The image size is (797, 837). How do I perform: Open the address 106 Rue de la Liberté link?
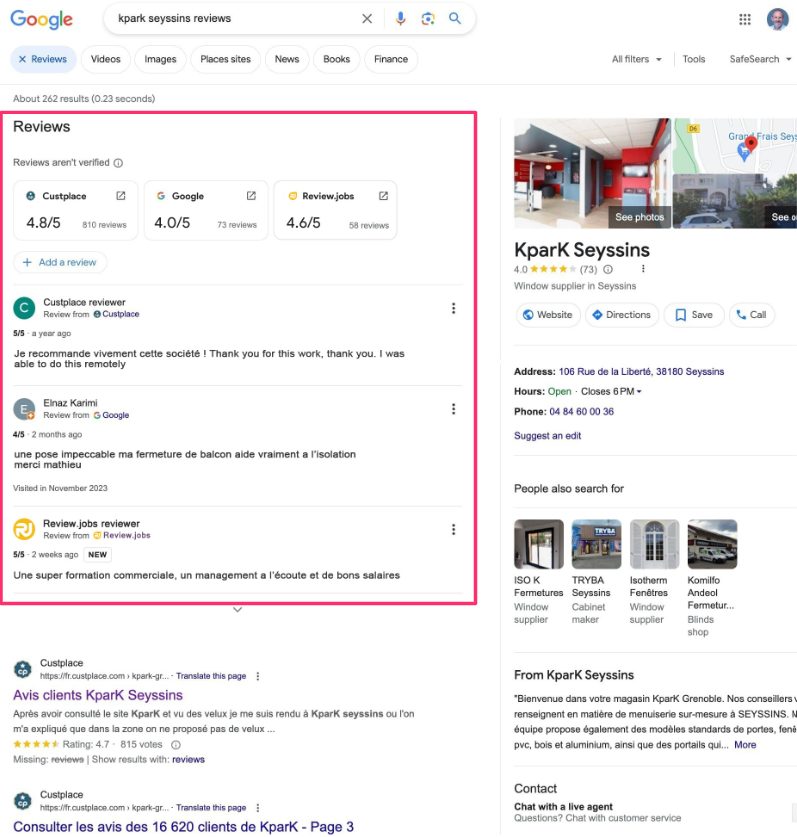641,372
